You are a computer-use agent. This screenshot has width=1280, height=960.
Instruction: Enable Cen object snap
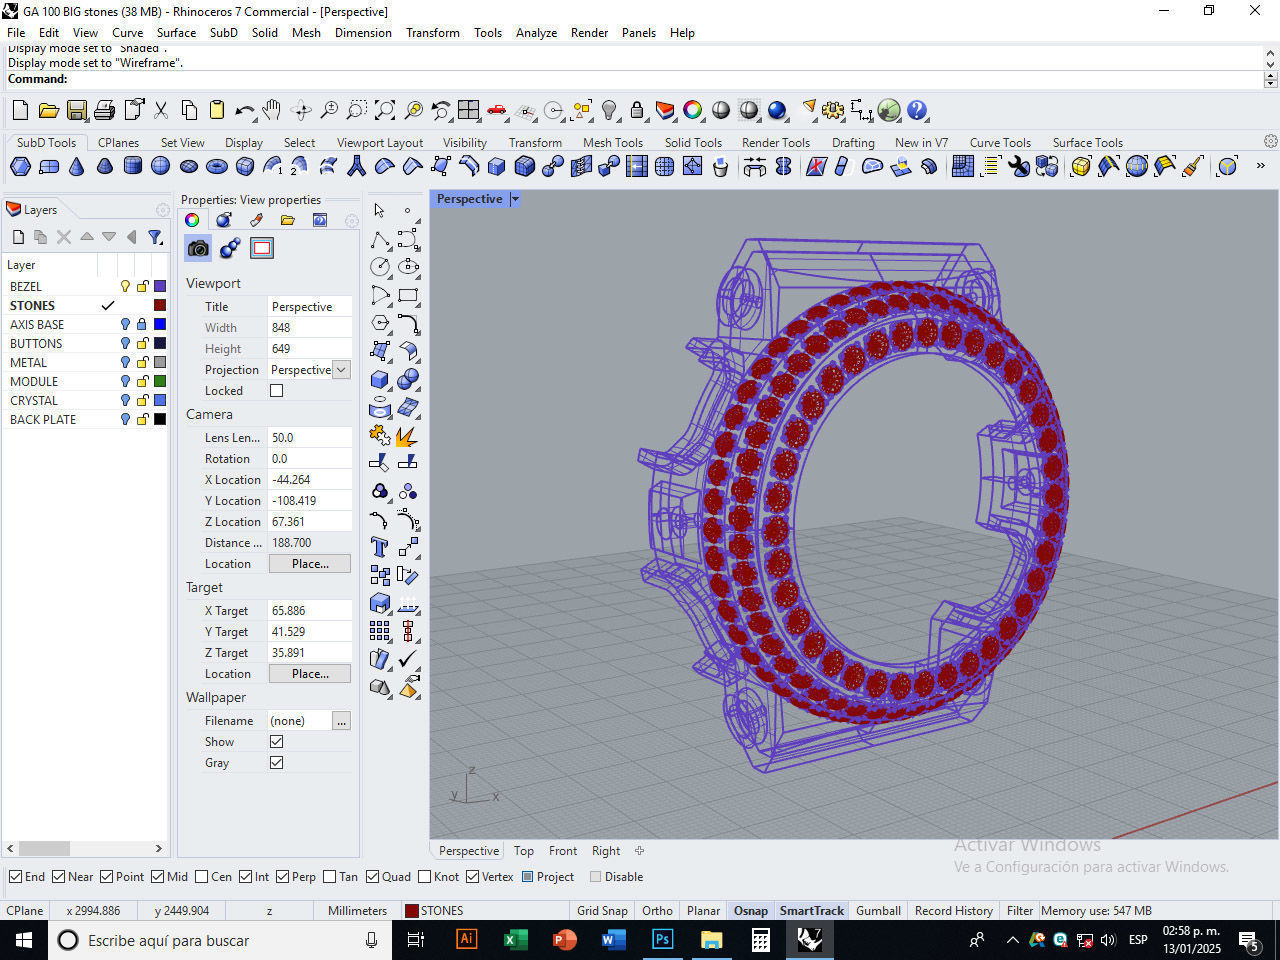(x=202, y=877)
